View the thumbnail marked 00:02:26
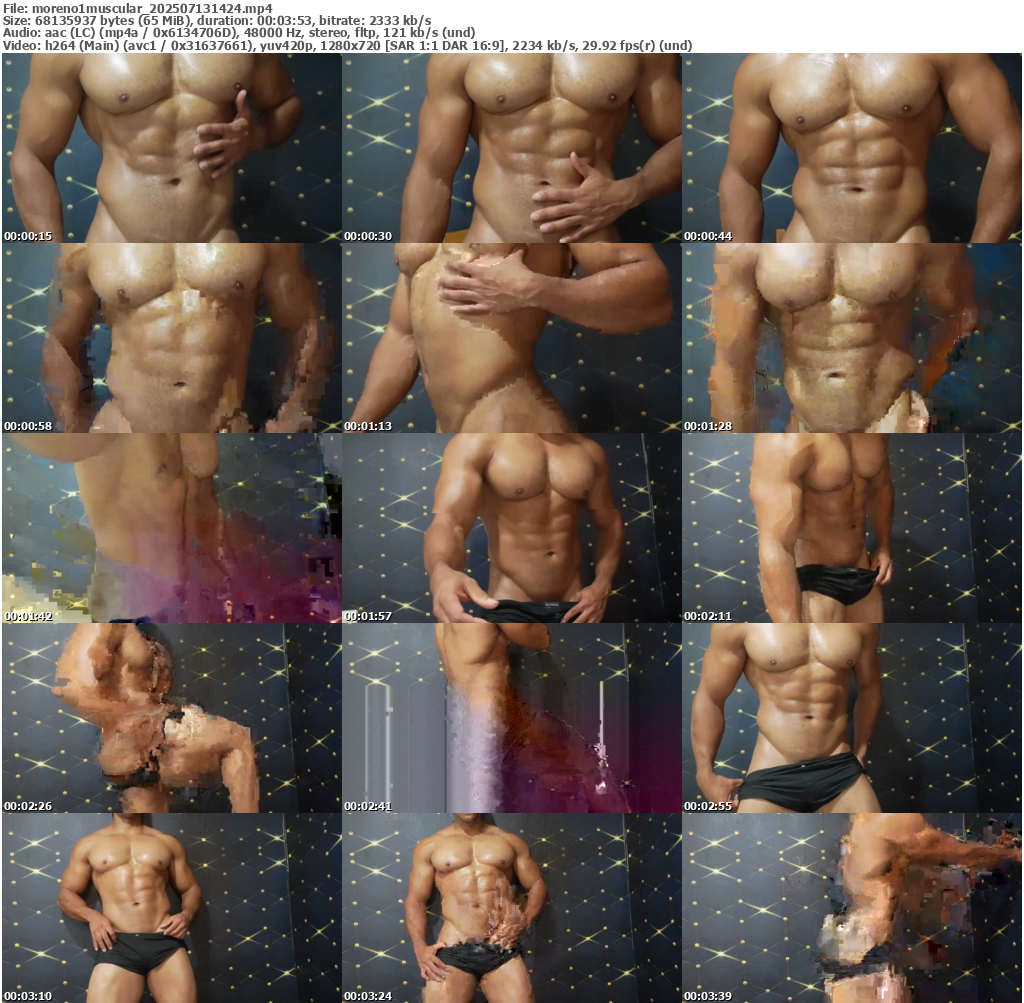1024x1003 pixels. point(171,718)
